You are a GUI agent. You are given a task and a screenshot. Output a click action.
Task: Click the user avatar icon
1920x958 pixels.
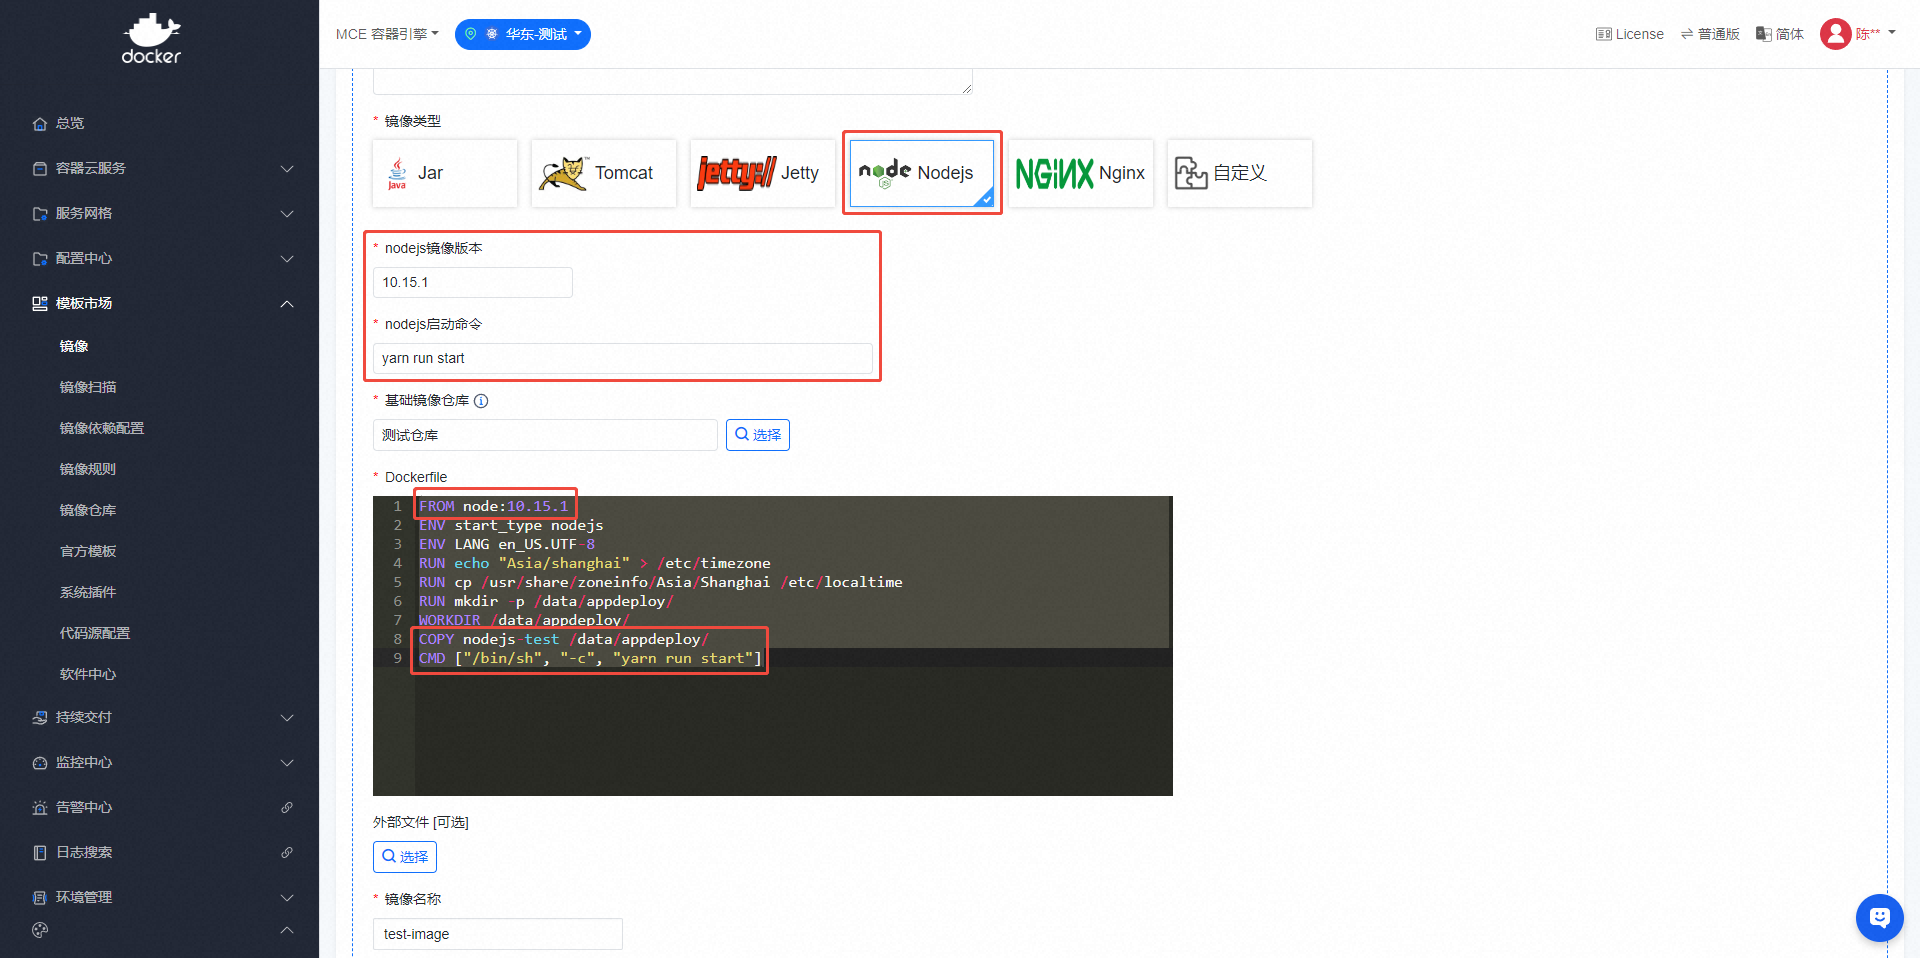[x=1835, y=34]
